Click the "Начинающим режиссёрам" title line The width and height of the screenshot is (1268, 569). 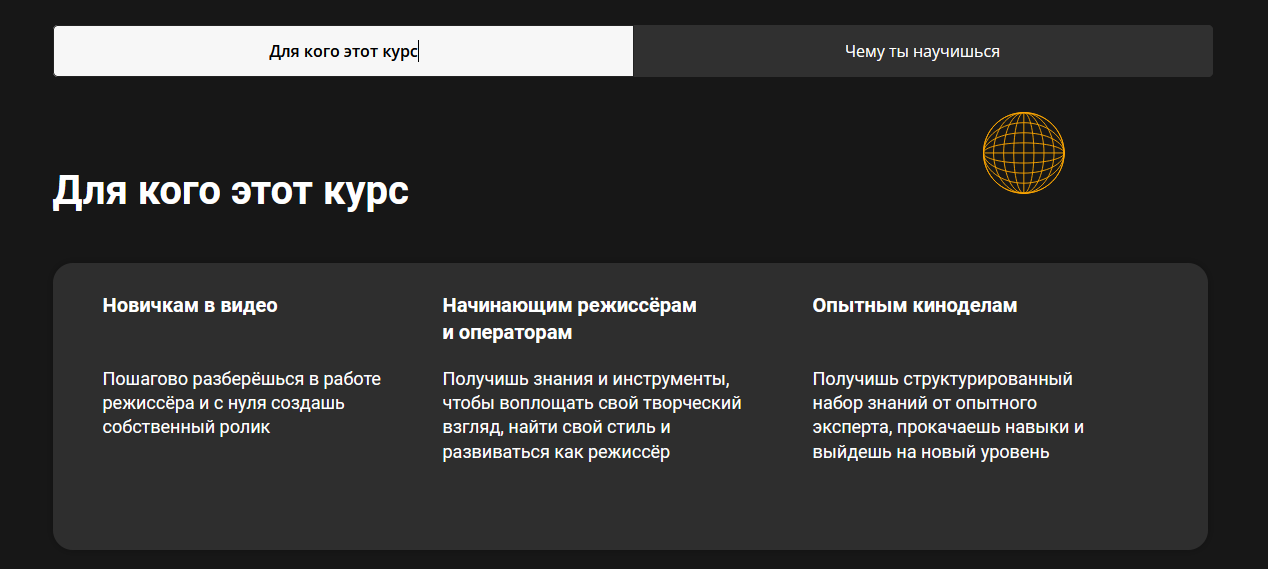click(x=569, y=306)
